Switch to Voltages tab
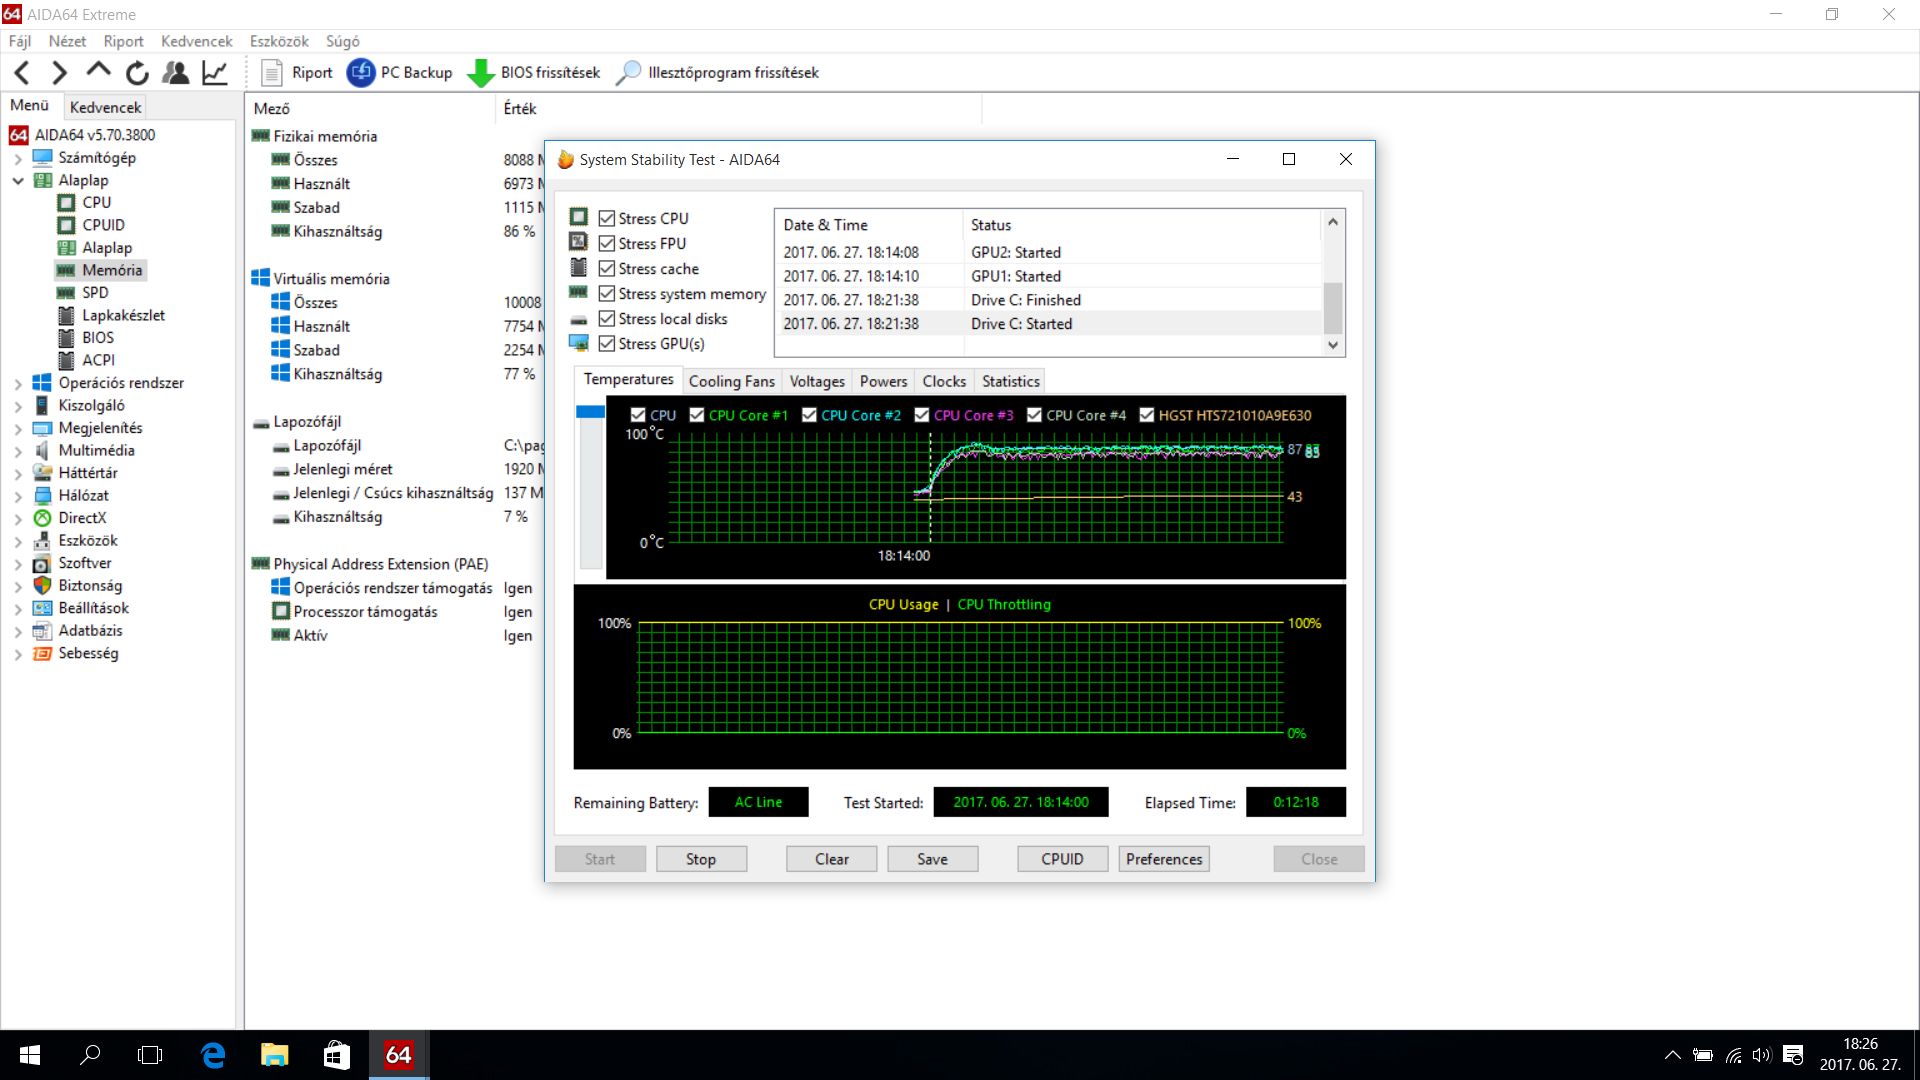The width and height of the screenshot is (1920, 1080). click(x=817, y=381)
